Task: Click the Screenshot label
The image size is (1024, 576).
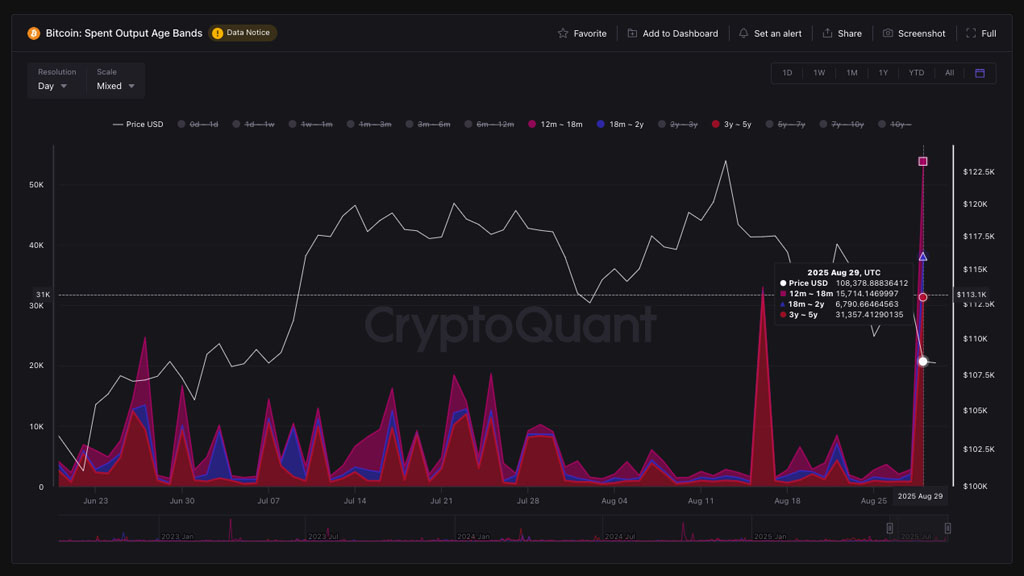Action: coord(921,33)
